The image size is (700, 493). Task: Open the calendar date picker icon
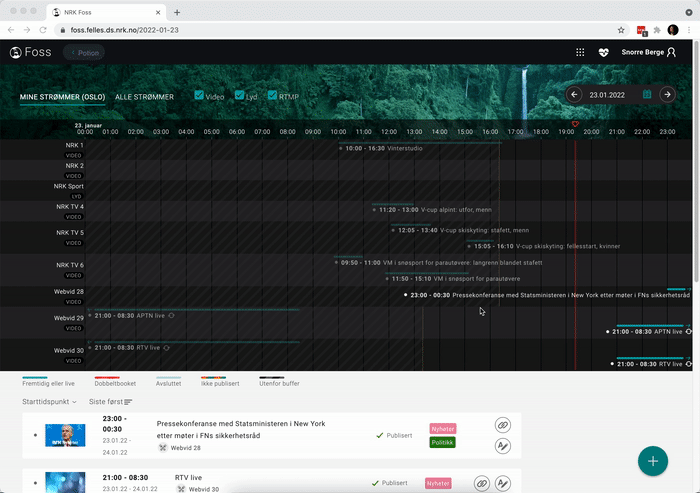click(647, 94)
